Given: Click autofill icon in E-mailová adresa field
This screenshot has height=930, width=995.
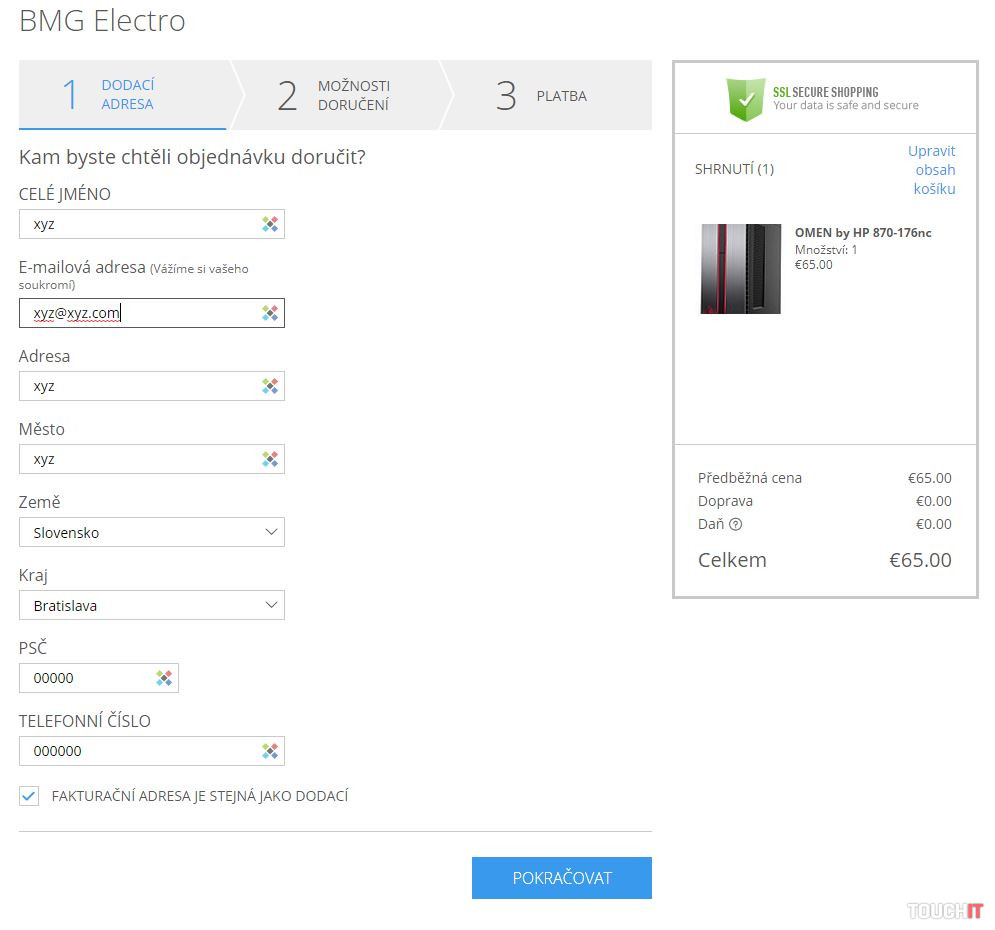Looking at the screenshot, I should [270, 313].
